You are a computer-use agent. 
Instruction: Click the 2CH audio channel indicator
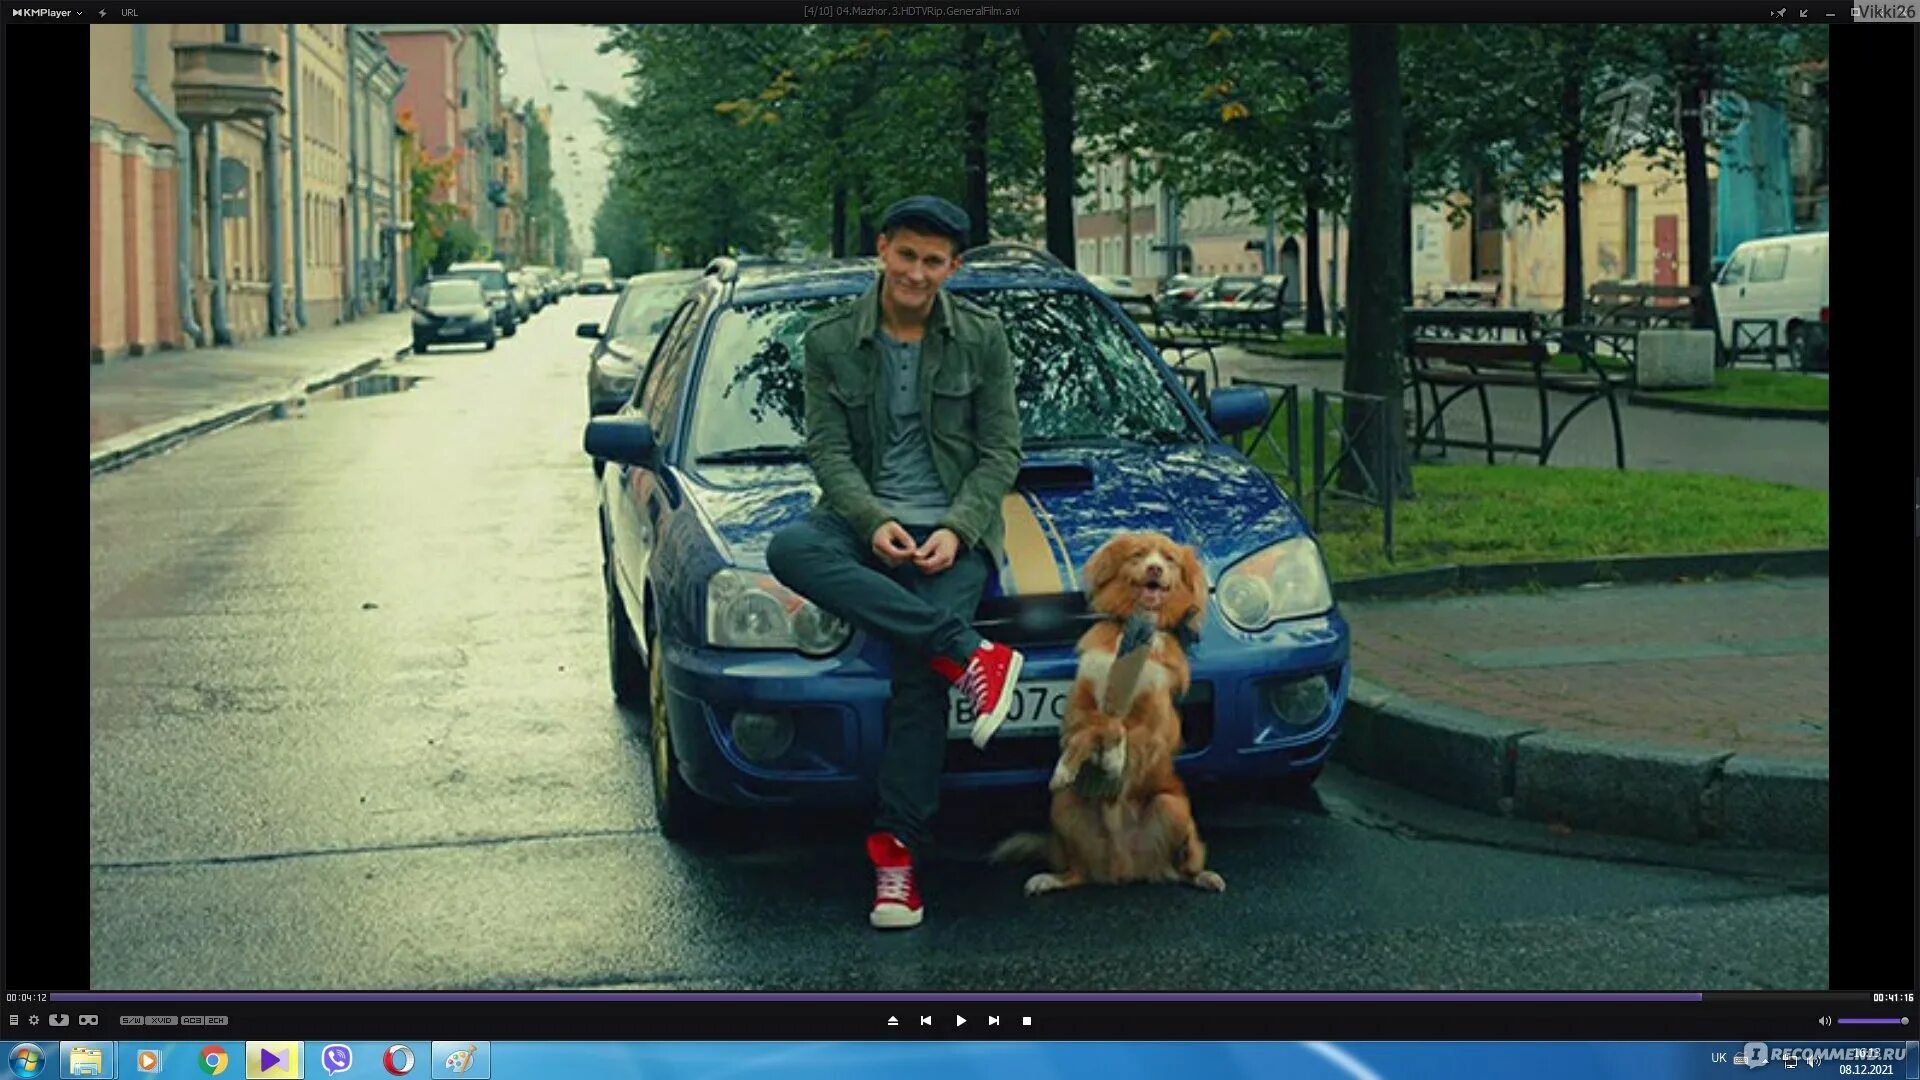[217, 1021]
